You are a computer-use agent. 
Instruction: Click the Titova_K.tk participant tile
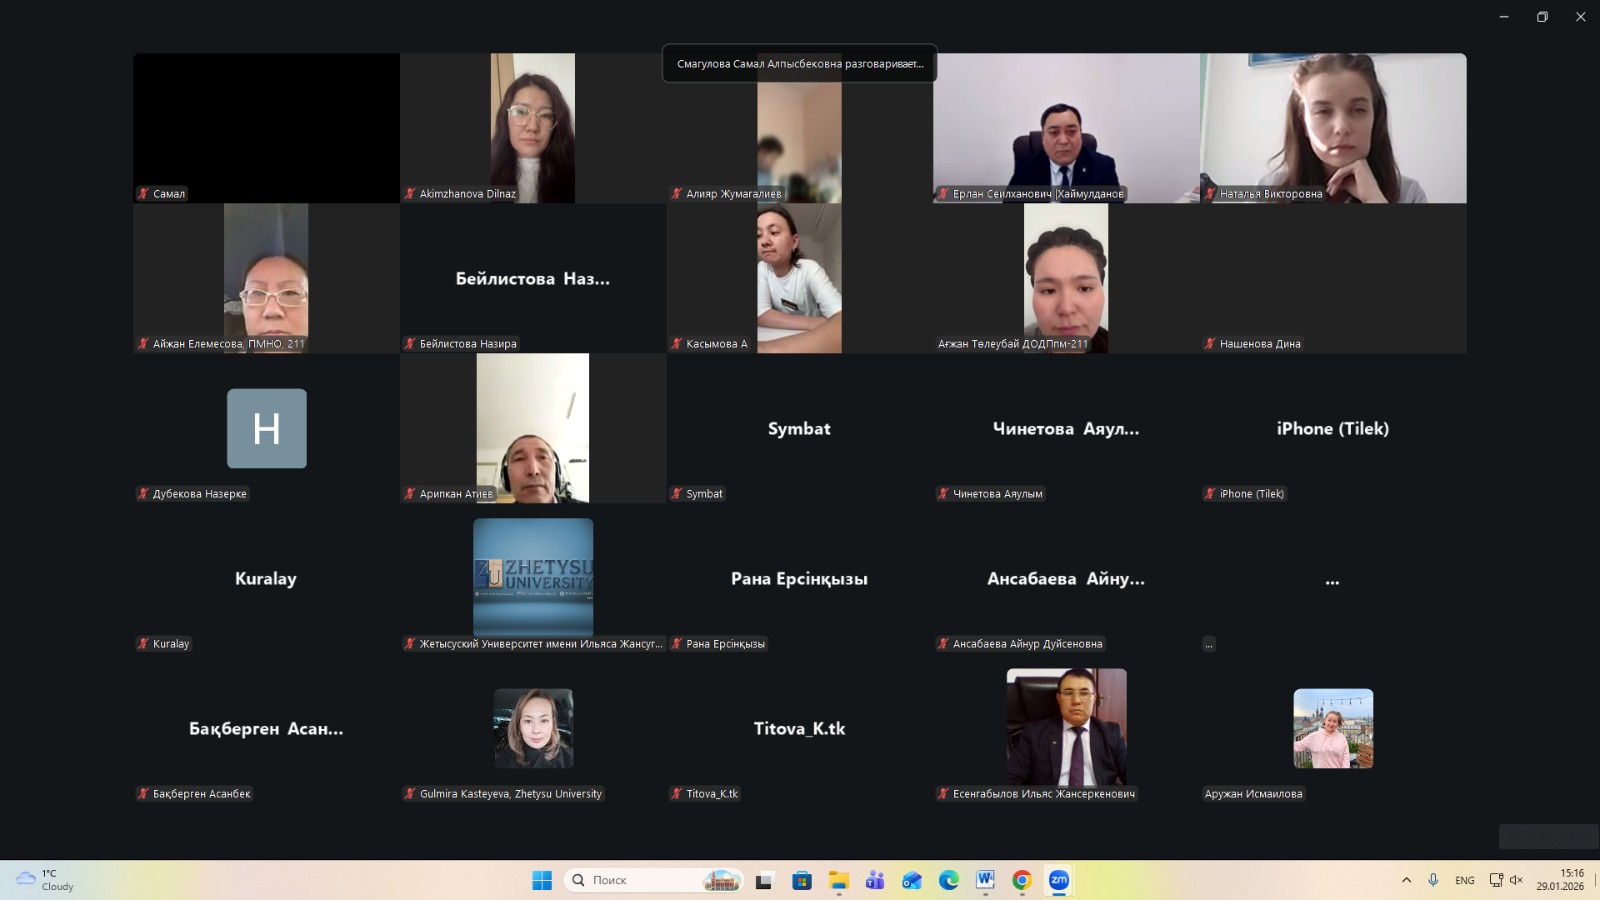(799, 728)
